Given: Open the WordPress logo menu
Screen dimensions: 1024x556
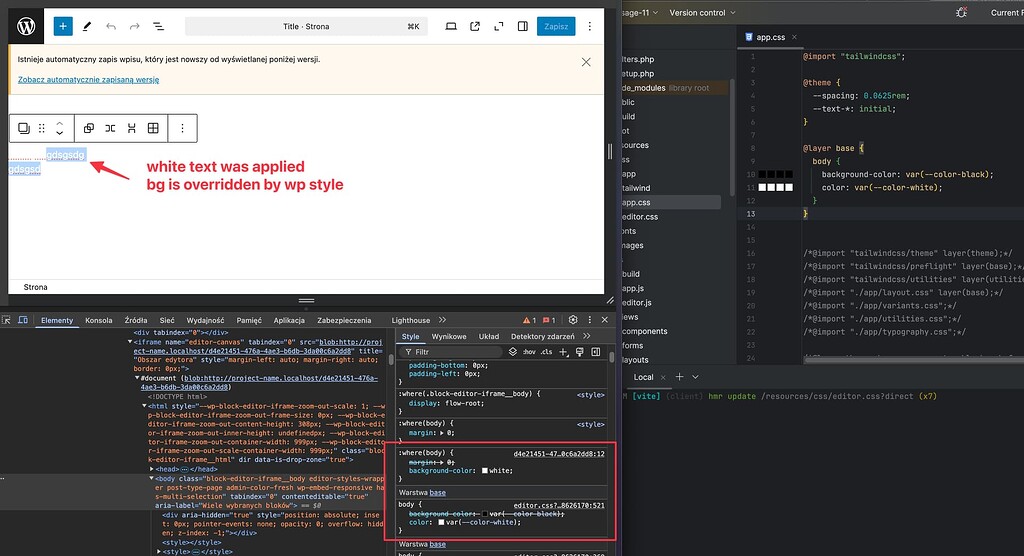Looking at the screenshot, I should pos(26,26).
